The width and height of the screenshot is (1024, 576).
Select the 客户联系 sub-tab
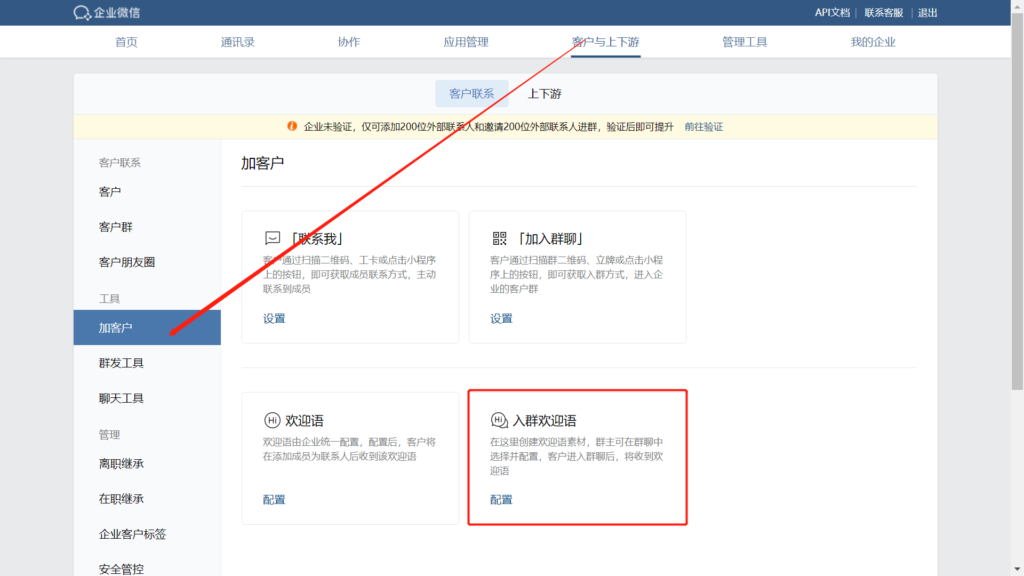point(471,94)
